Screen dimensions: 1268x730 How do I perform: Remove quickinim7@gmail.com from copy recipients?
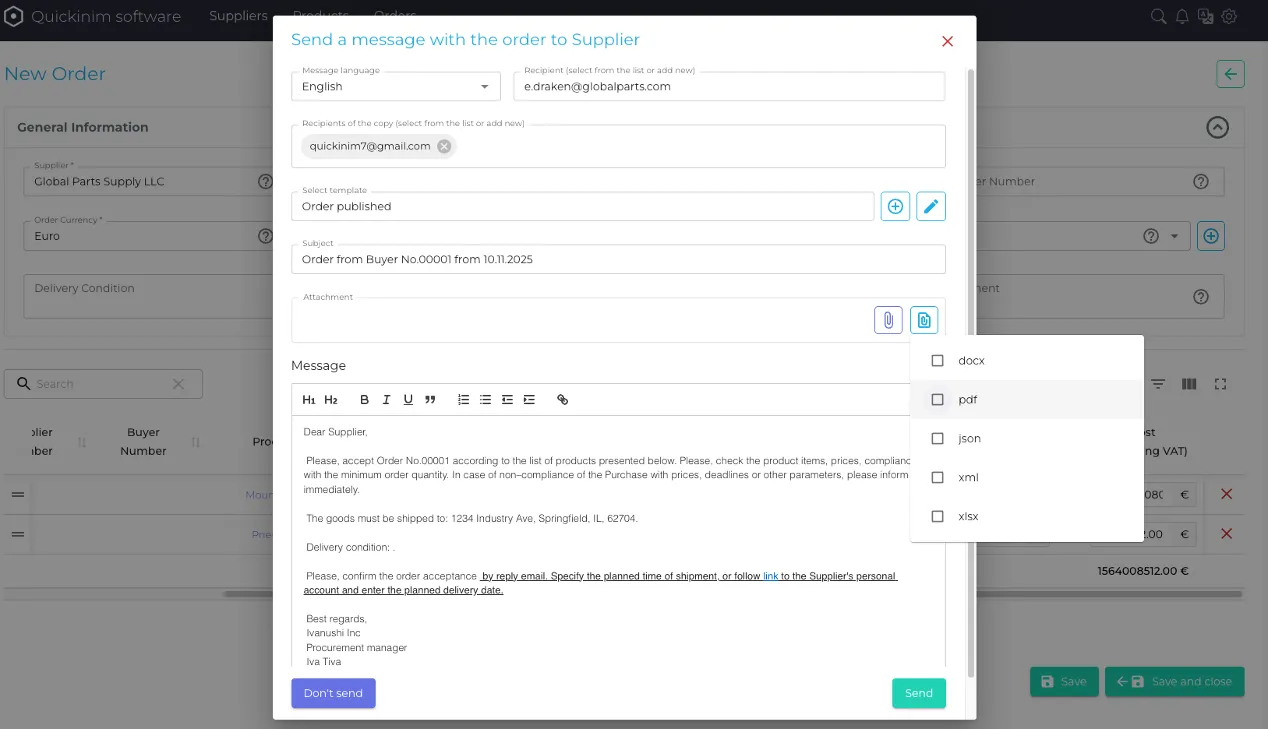(444, 146)
